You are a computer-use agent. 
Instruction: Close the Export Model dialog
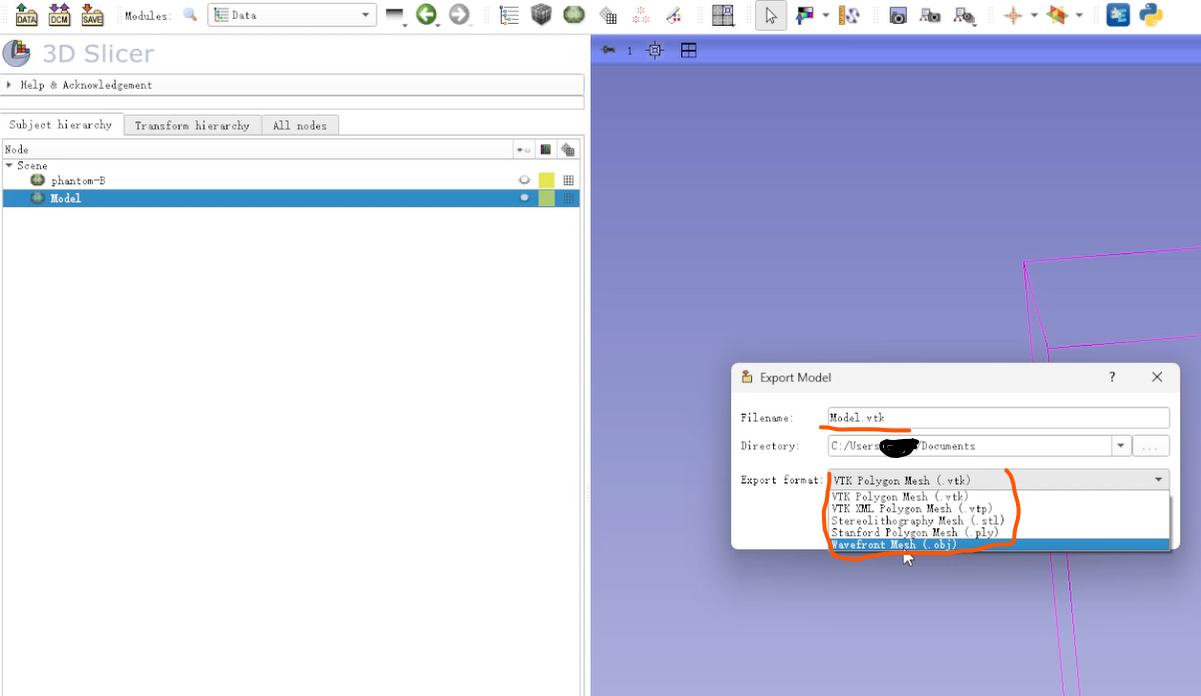click(1157, 377)
